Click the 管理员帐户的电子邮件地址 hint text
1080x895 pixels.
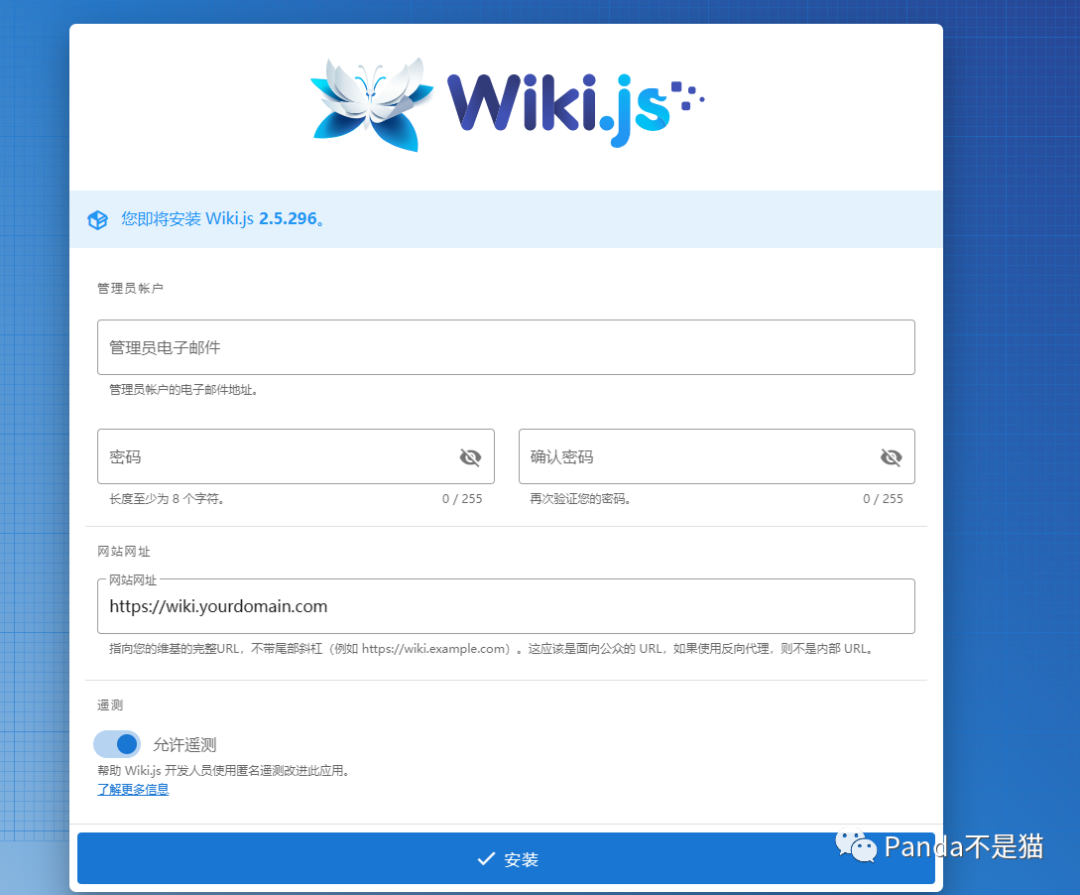(x=183, y=390)
